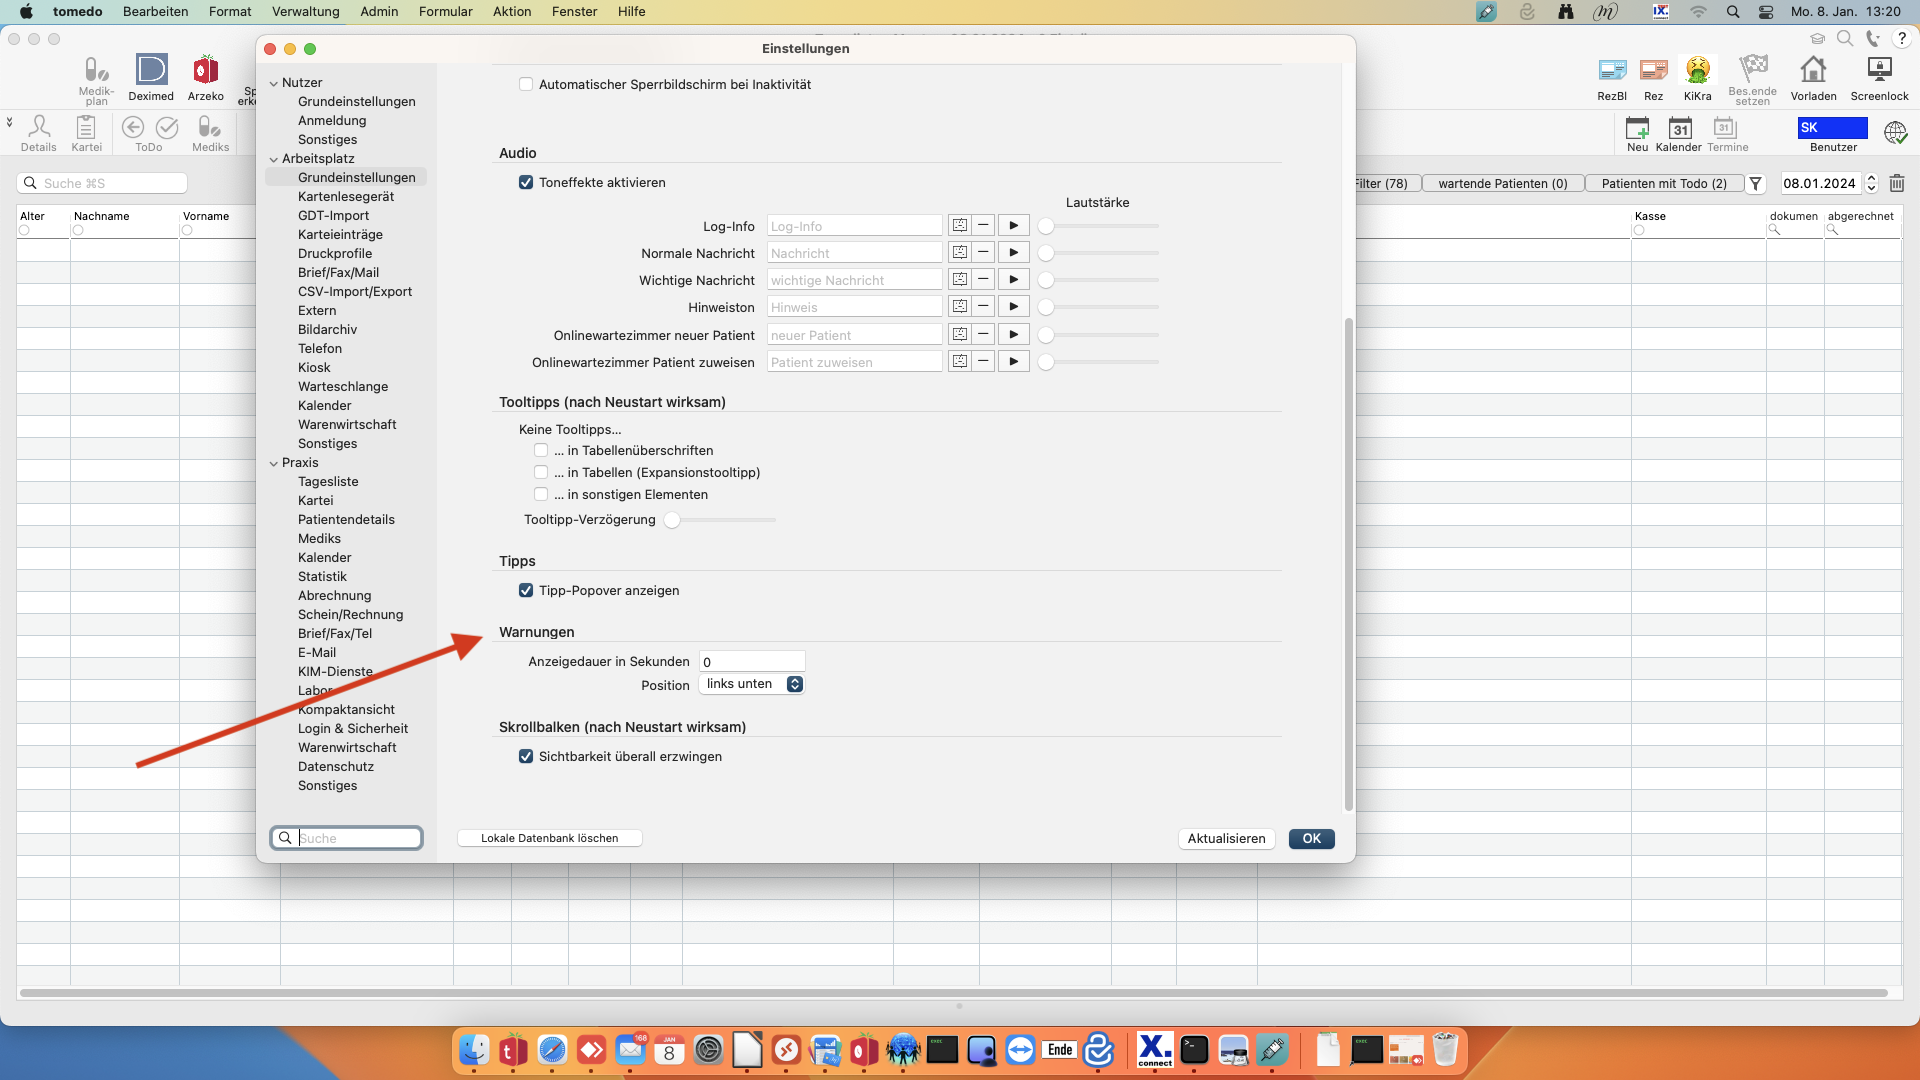Open the Formular menu
1920x1080 pixels.
pos(446,12)
